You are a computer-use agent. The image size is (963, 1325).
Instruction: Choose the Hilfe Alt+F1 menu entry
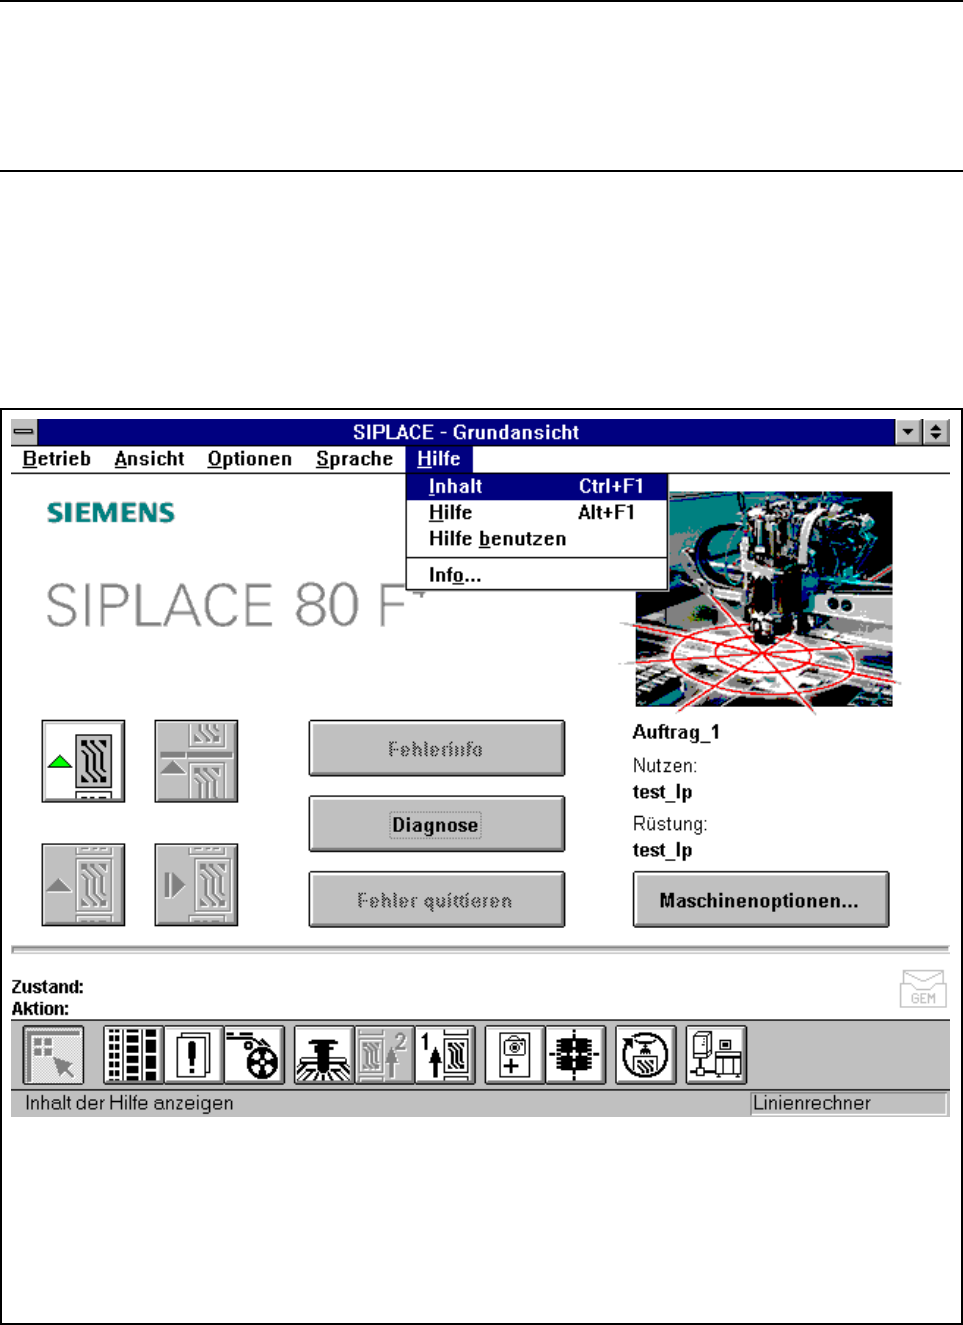pyautogui.click(x=537, y=513)
